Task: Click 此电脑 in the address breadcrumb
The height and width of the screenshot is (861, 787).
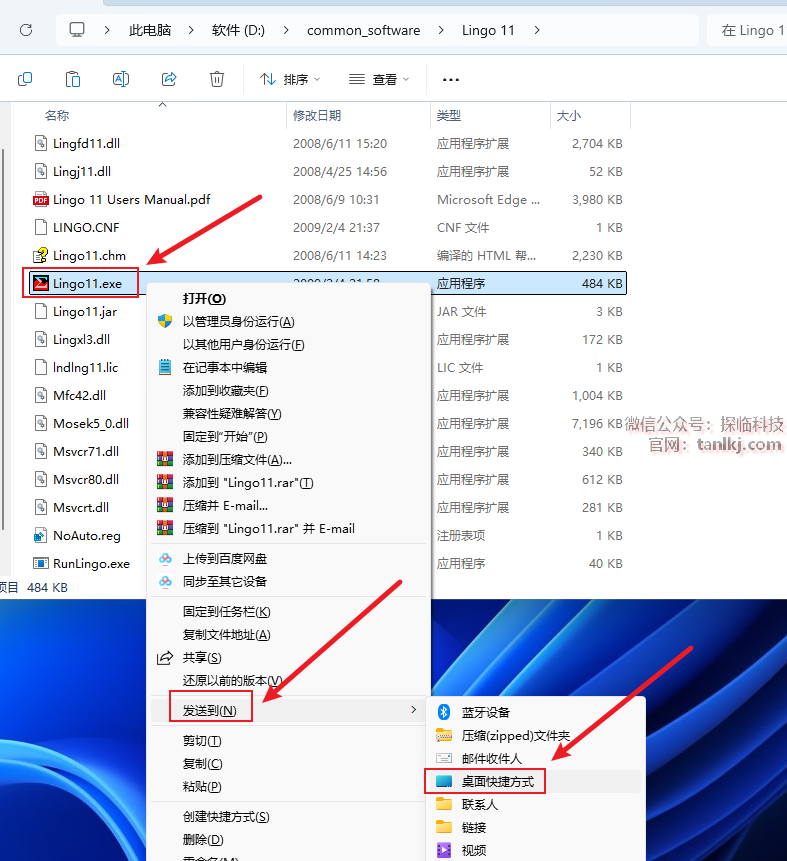Action: [150, 30]
